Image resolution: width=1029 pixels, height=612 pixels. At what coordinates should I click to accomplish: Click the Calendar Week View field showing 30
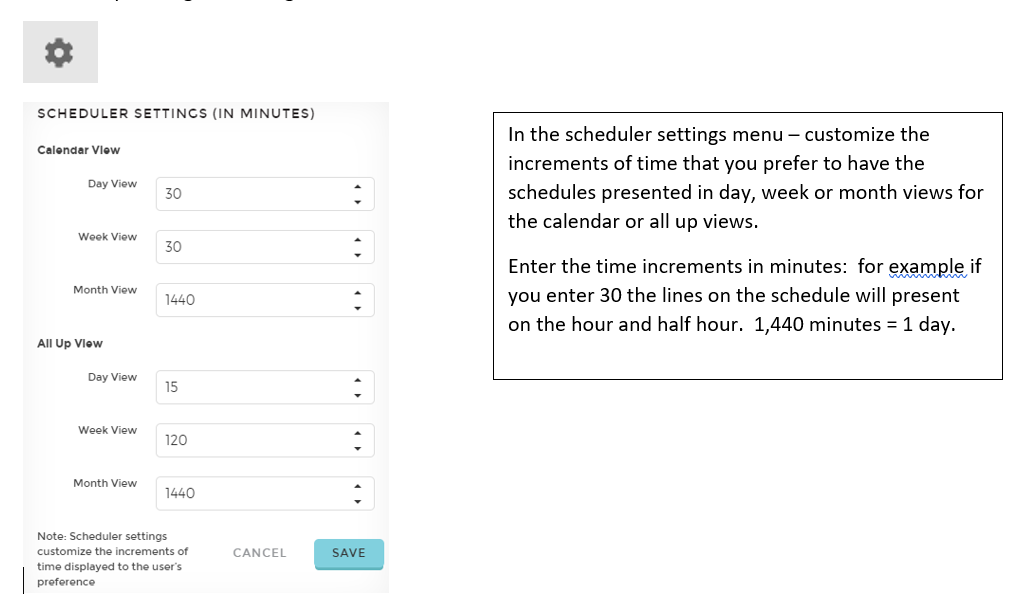click(x=265, y=247)
